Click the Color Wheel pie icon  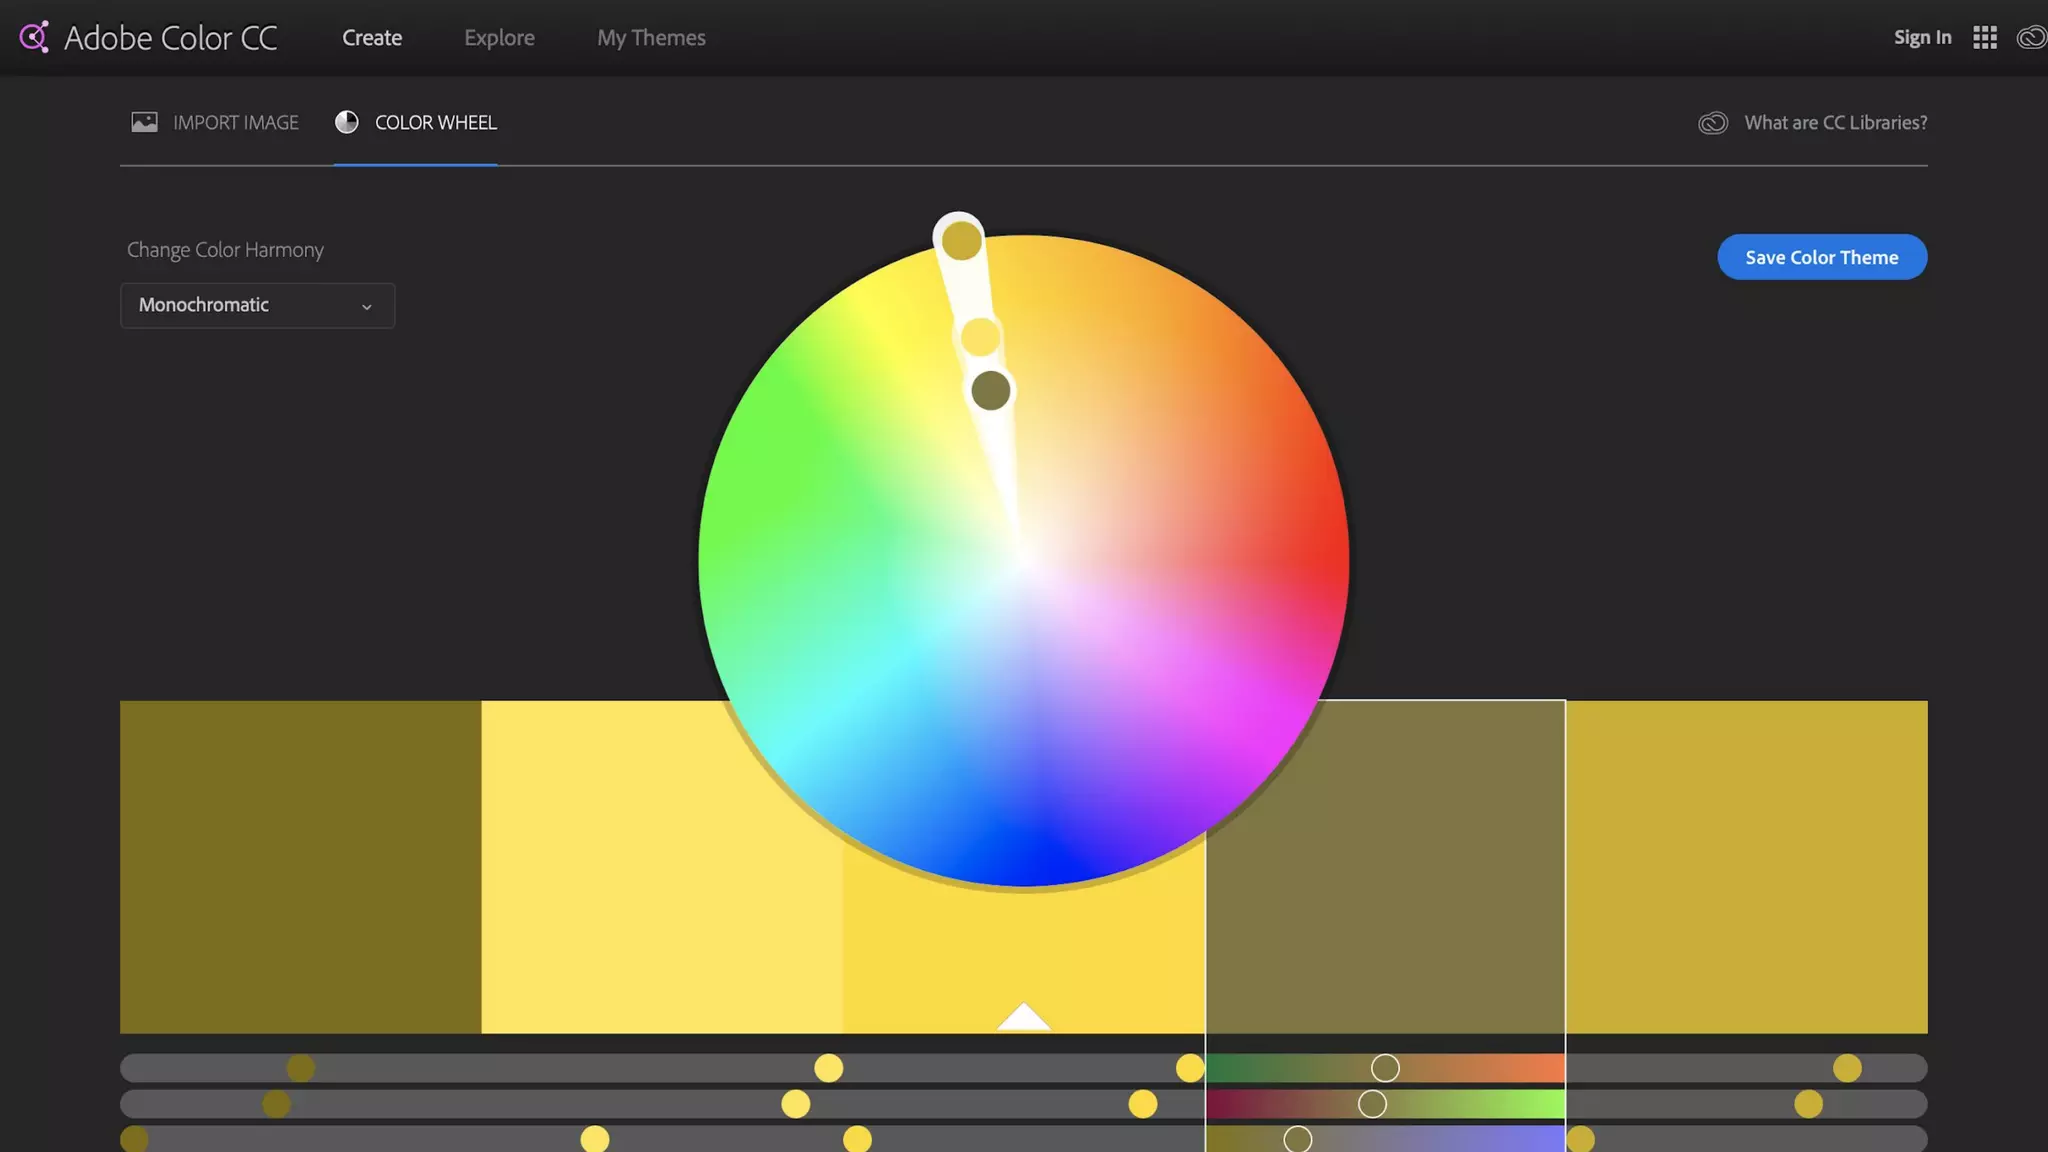coord(347,122)
